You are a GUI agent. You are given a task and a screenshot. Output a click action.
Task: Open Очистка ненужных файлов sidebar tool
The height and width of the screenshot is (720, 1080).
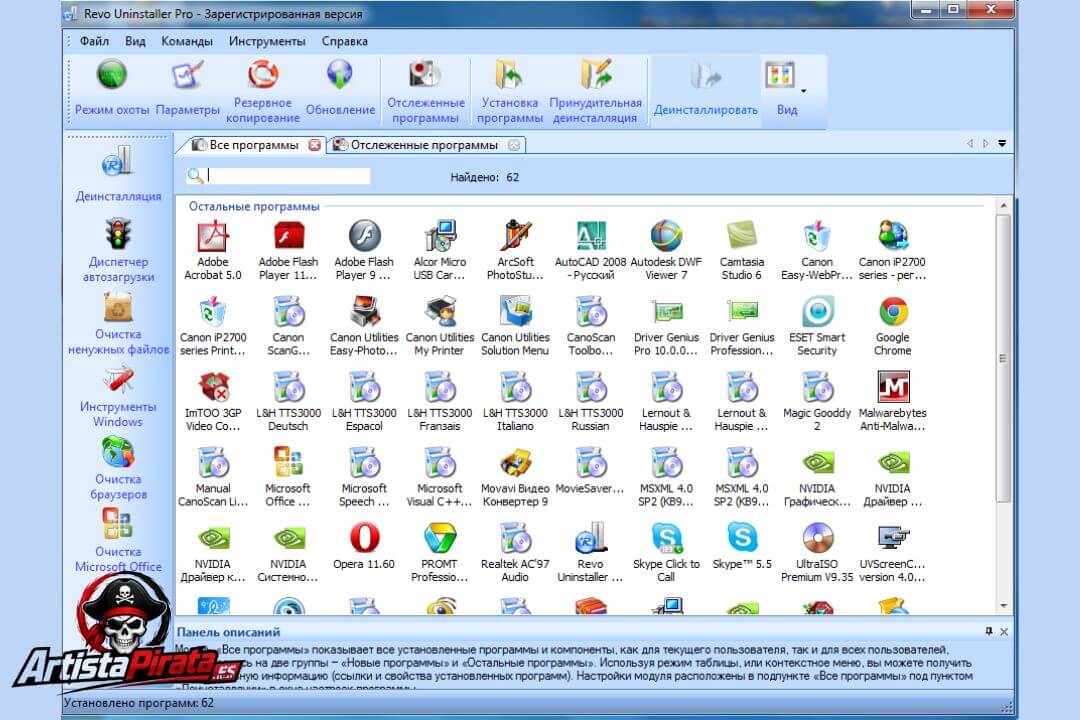[118, 323]
